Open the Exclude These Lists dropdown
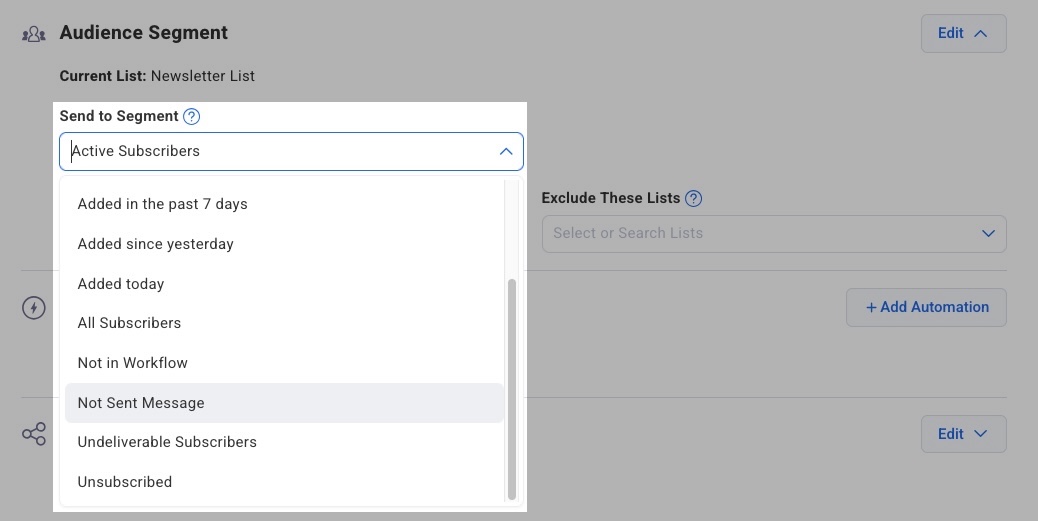 pyautogui.click(x=773, y=233)
